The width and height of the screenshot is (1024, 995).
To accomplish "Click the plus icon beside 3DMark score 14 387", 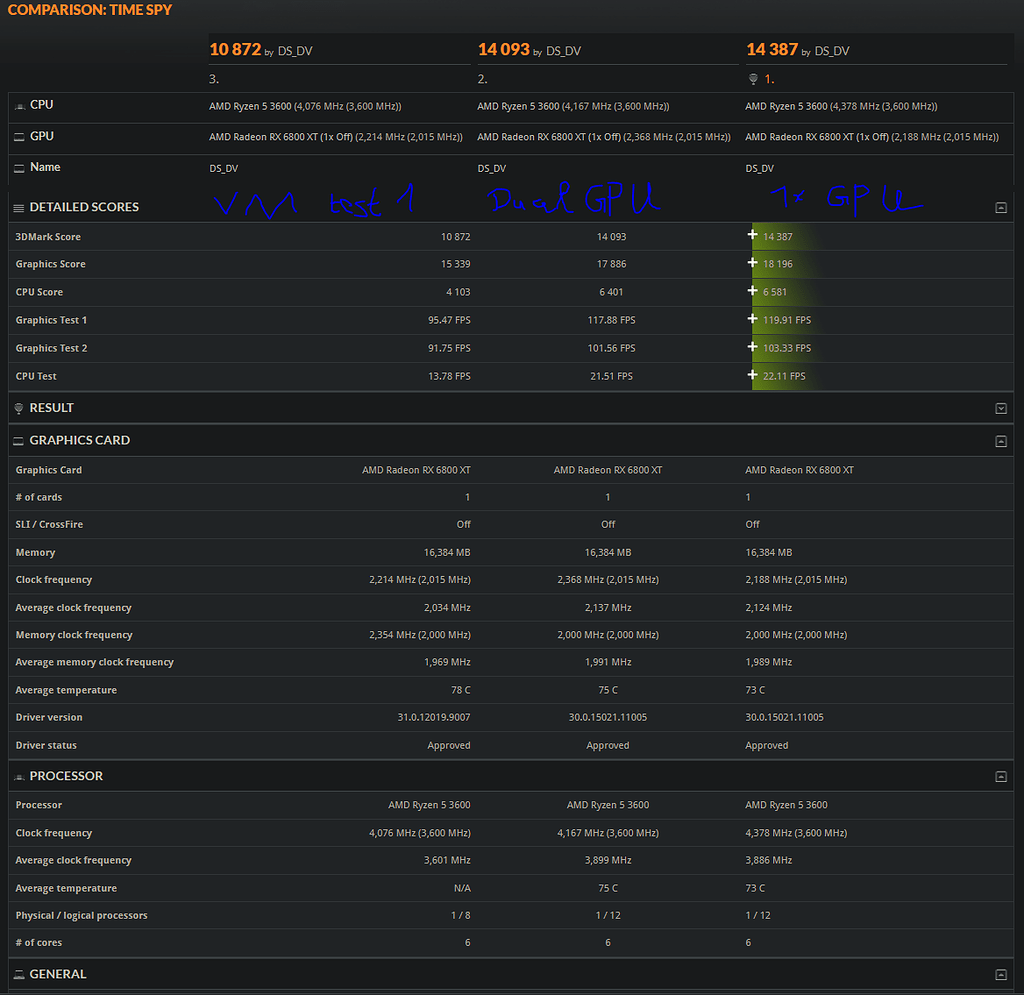I will click(752, 236).
